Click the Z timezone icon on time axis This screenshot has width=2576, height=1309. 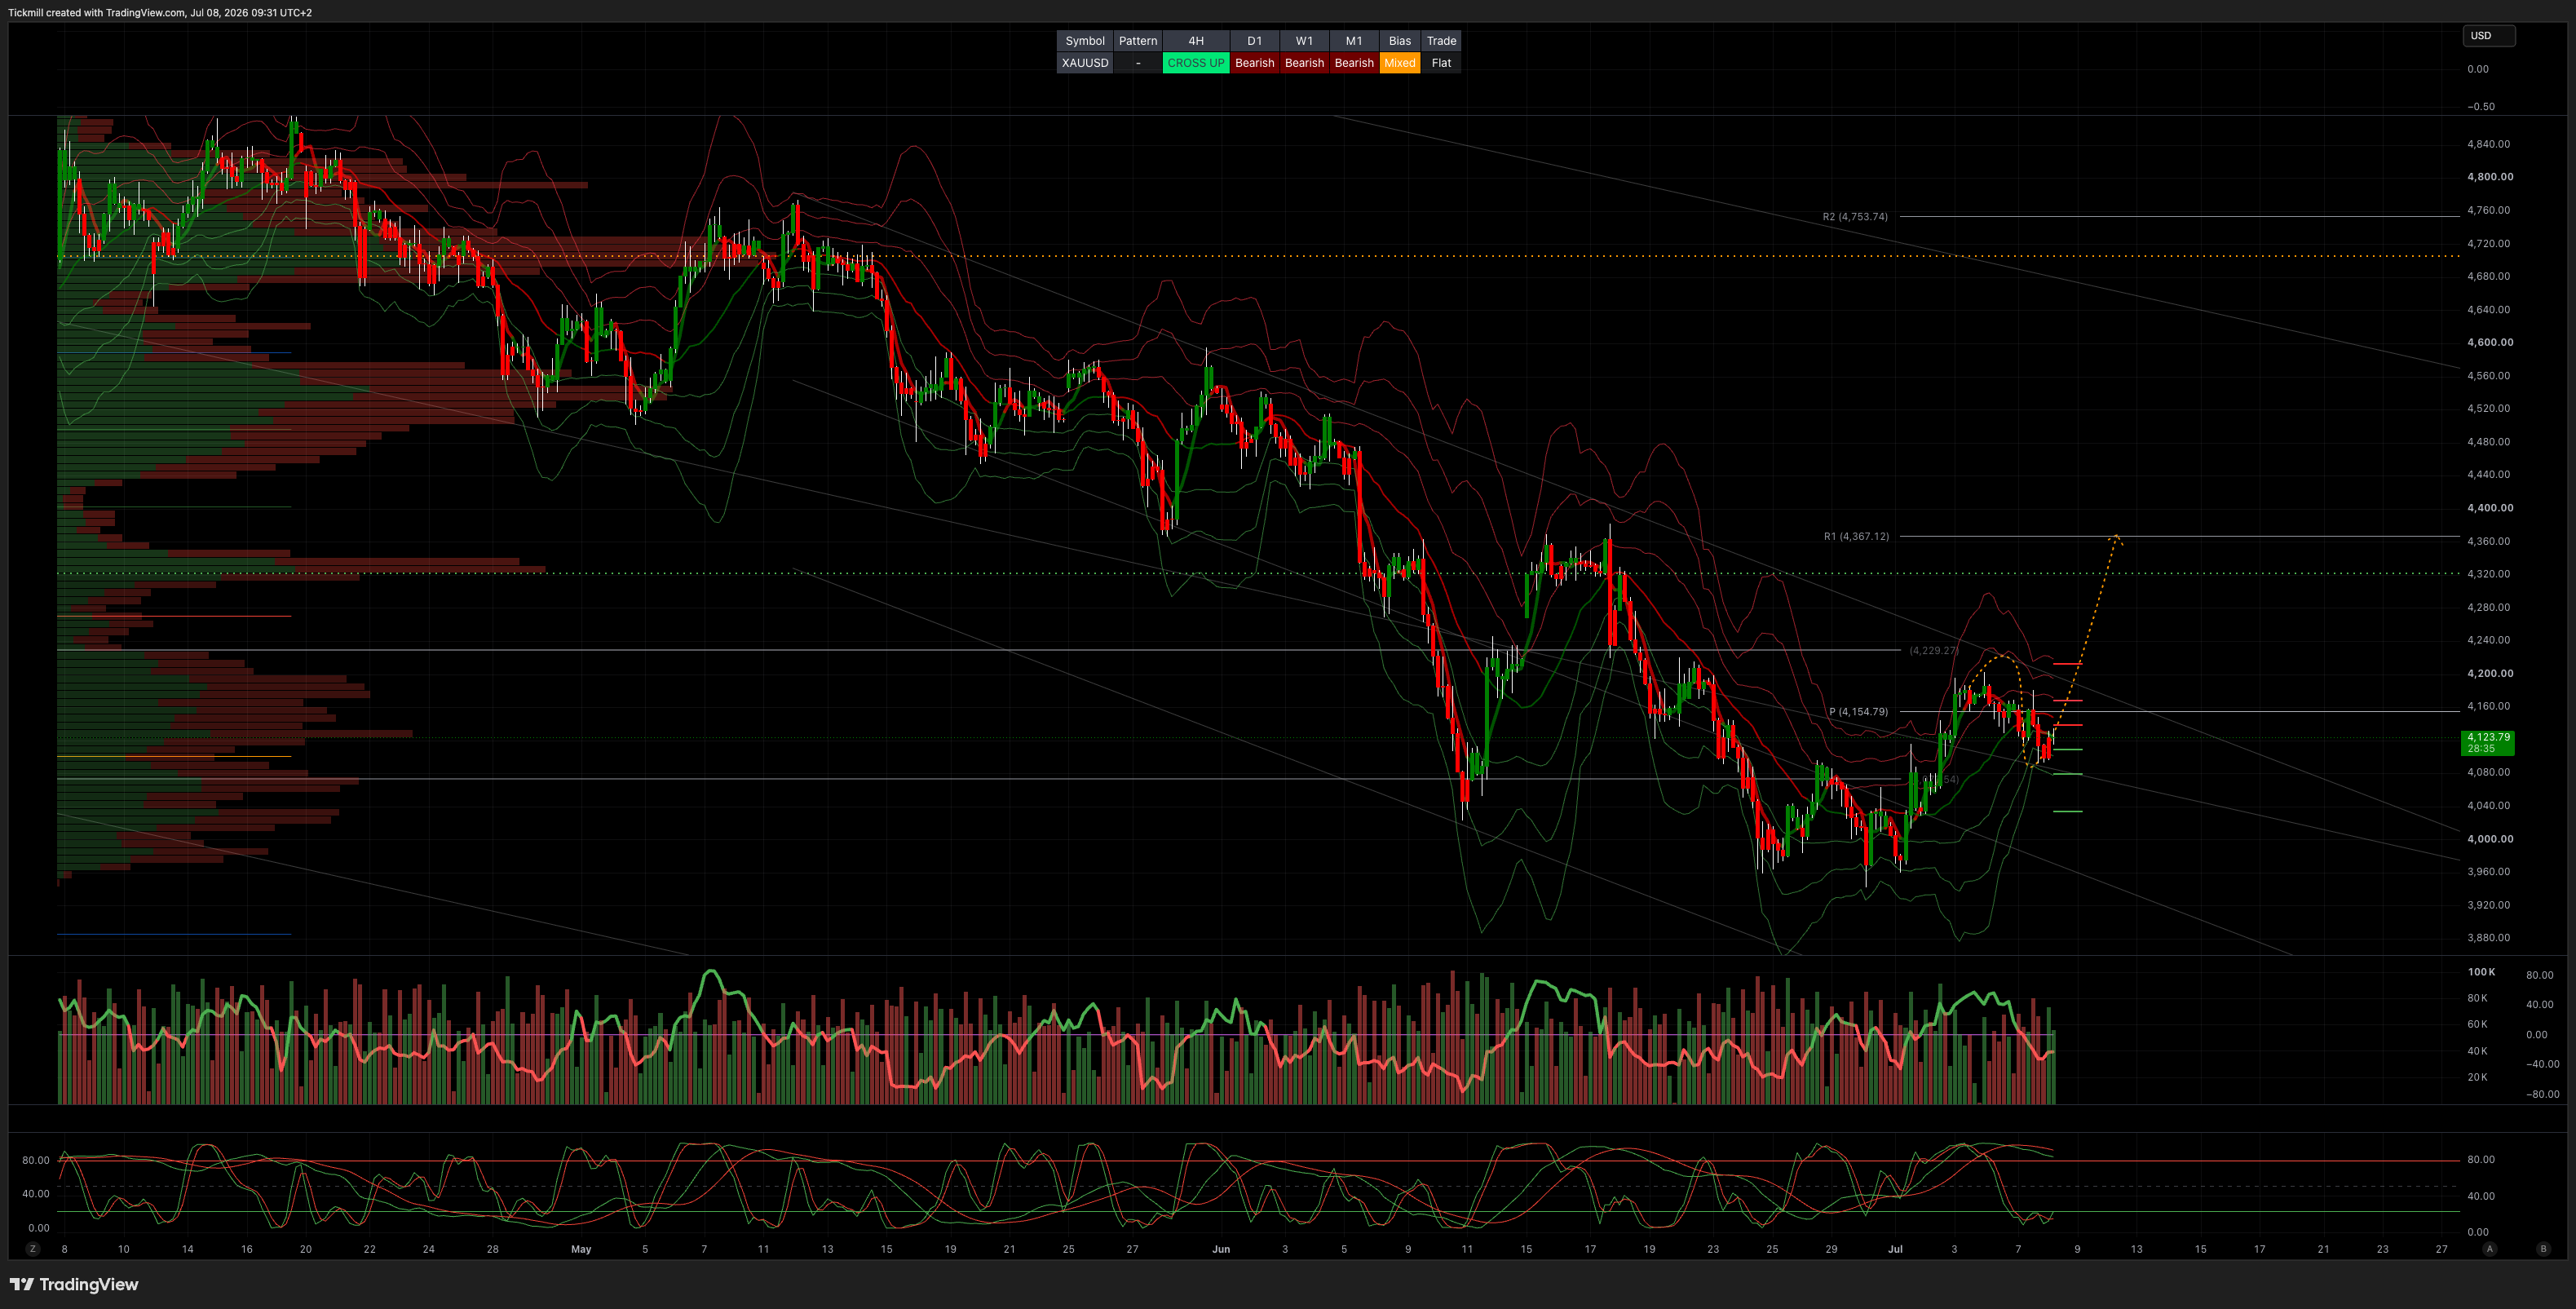pos(33,1248)
